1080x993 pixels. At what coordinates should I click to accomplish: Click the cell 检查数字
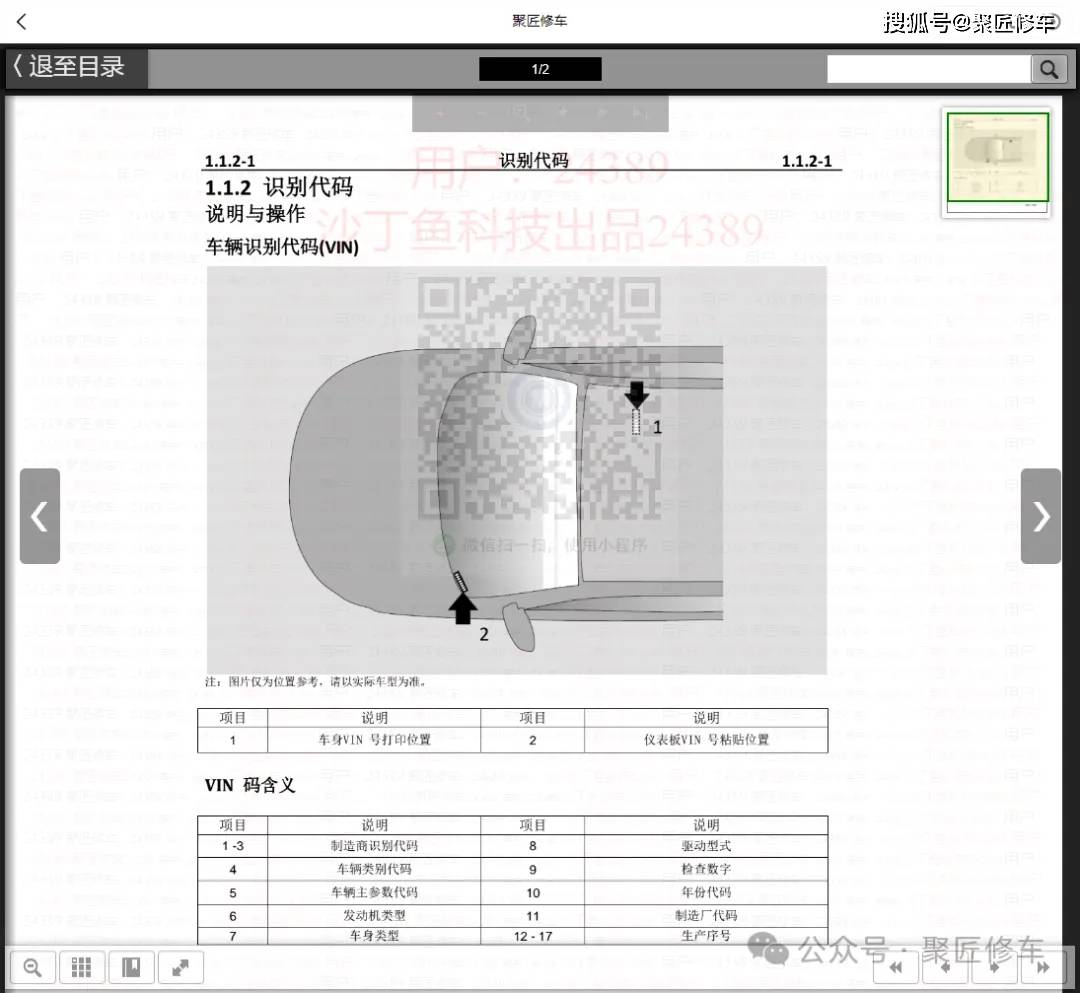[x=706, y=869]
